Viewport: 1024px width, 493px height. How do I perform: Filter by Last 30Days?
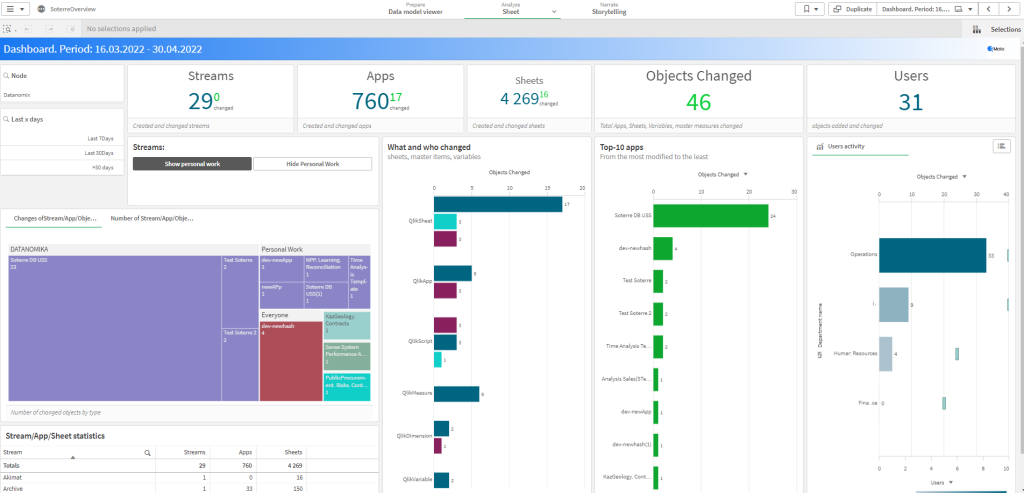tap(62, 153)
